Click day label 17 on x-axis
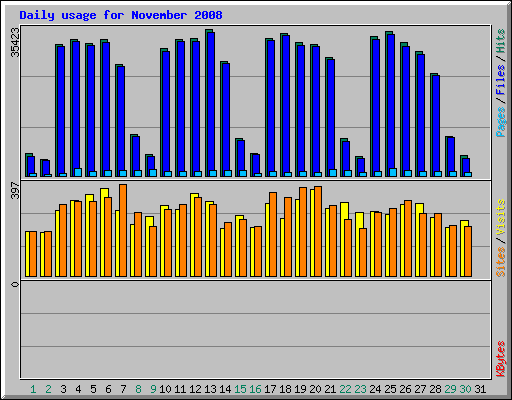The height and width of the screenshot is (400, 512). pos(270,389)
